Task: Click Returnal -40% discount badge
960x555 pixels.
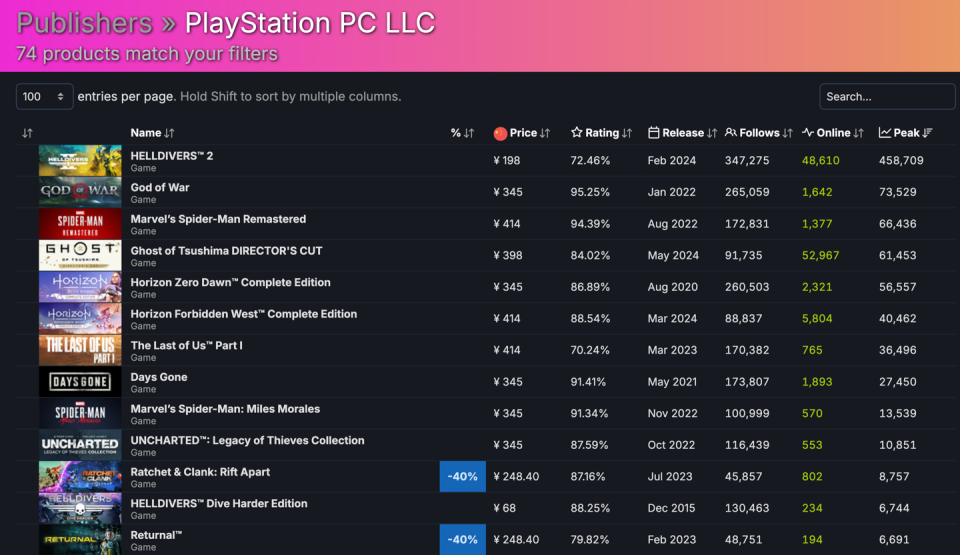Action: click(462, 540)
